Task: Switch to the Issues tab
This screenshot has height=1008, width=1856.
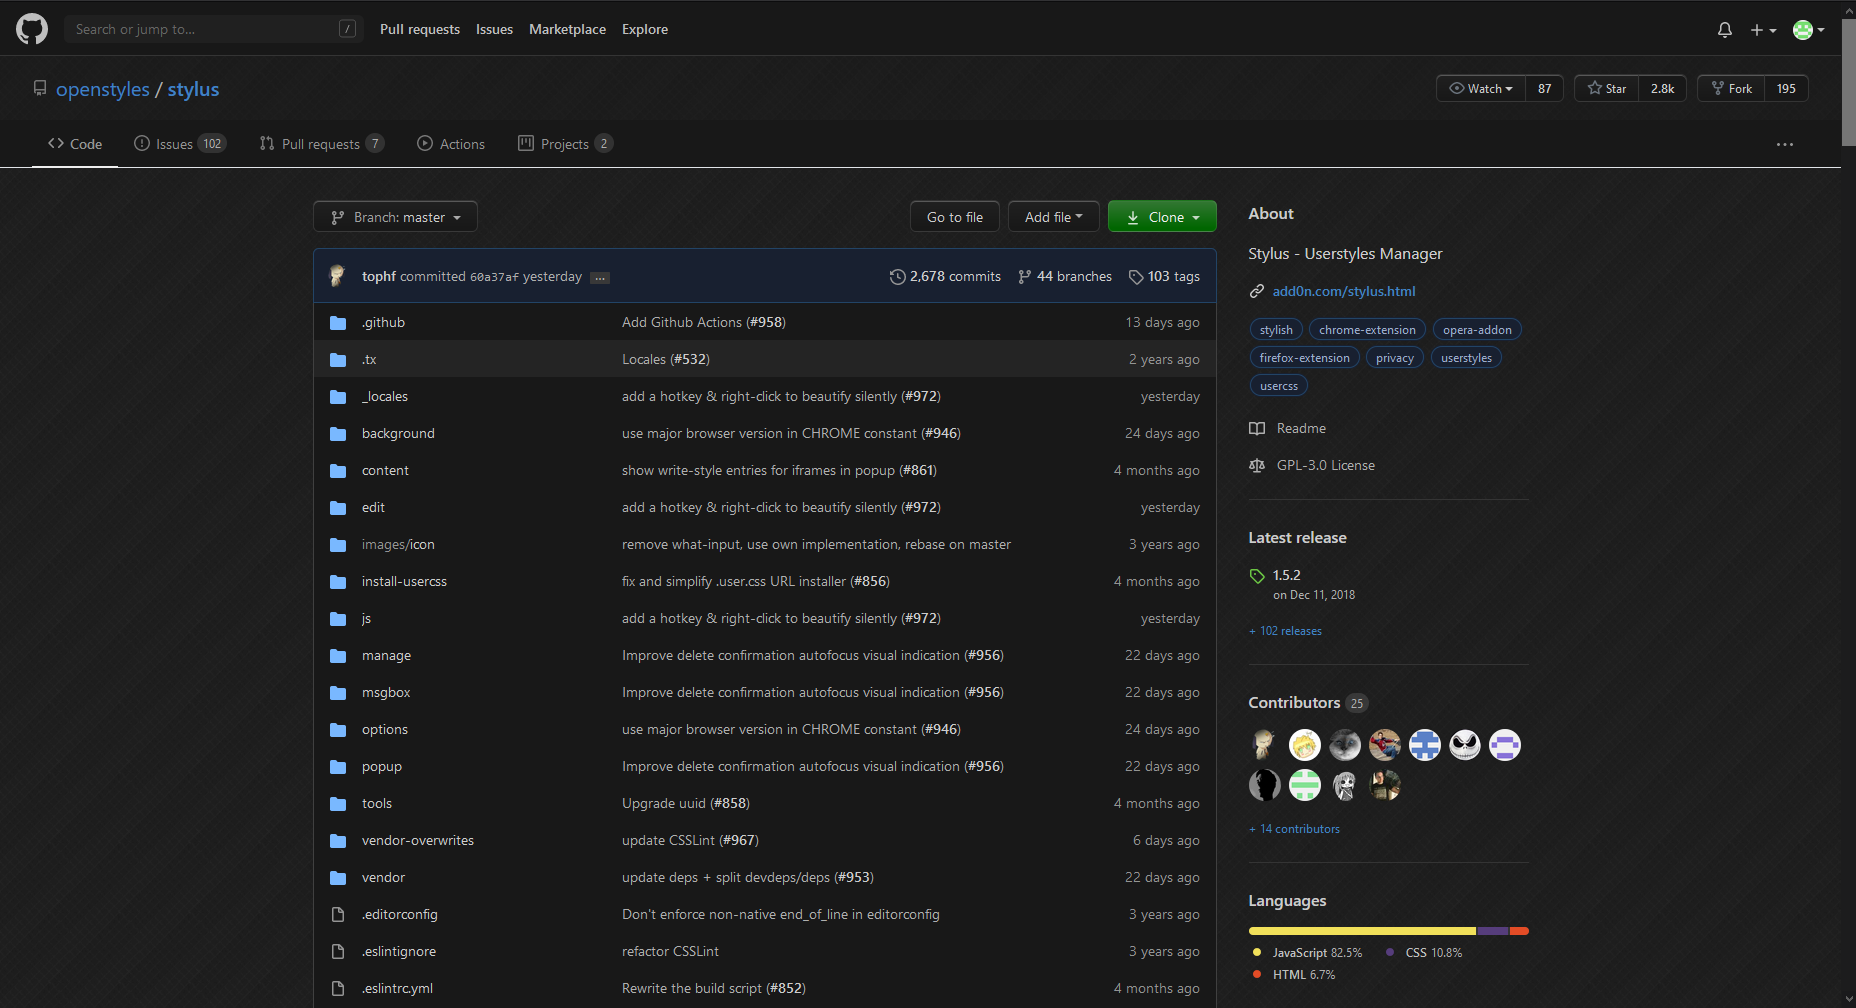Action: click(180, 144)
